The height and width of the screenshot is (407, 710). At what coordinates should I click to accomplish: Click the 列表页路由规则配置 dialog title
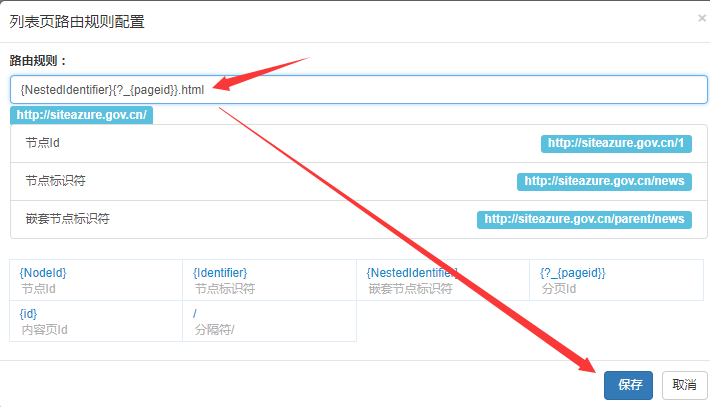(x=78, y=21)
